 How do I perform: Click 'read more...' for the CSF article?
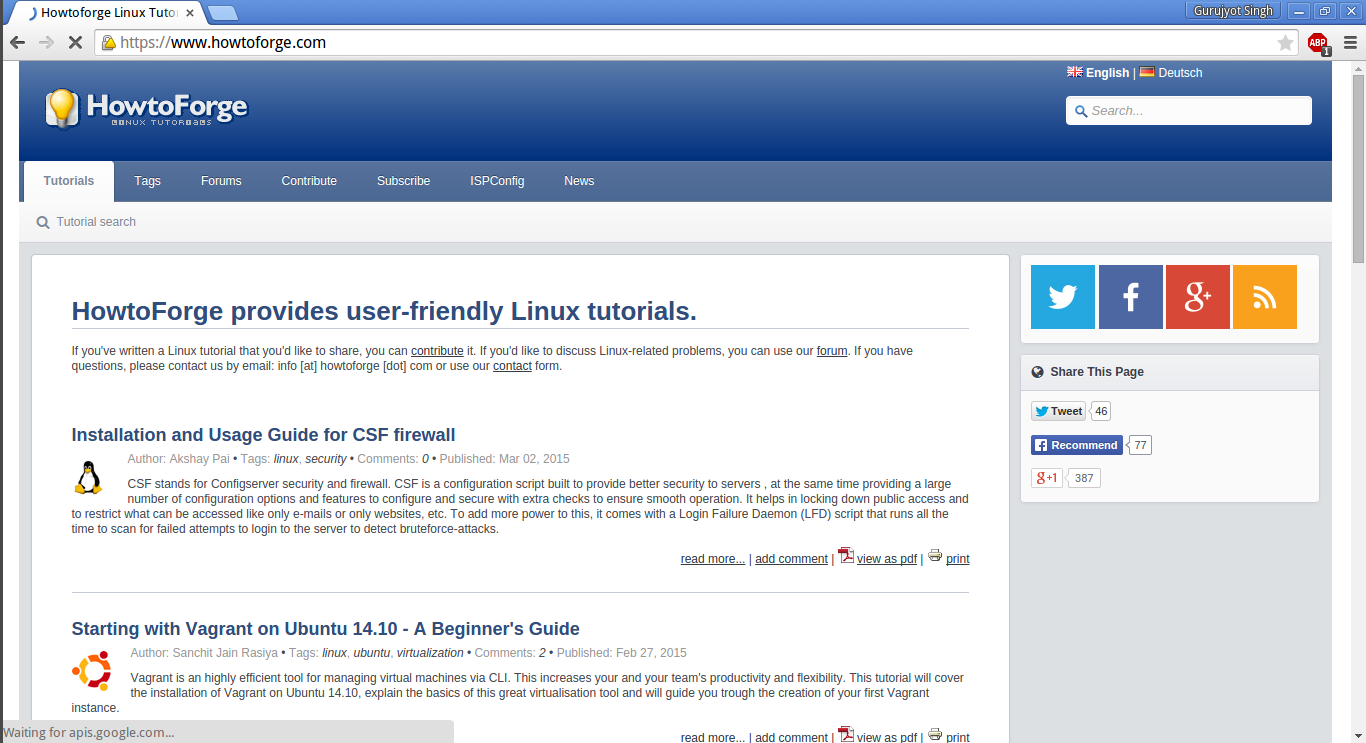pyautogui.click(x=713, y=559)
